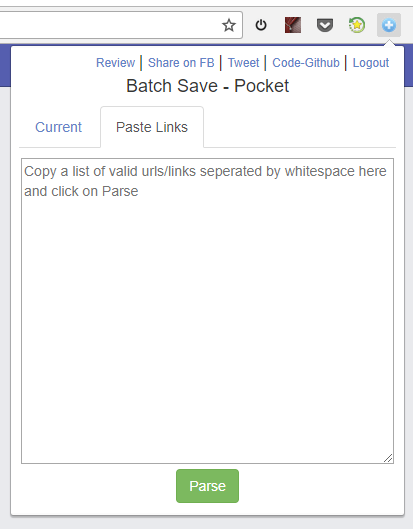413x529 pixels.
Task: Click the Tweet link
Action: [x=243, y=63]
